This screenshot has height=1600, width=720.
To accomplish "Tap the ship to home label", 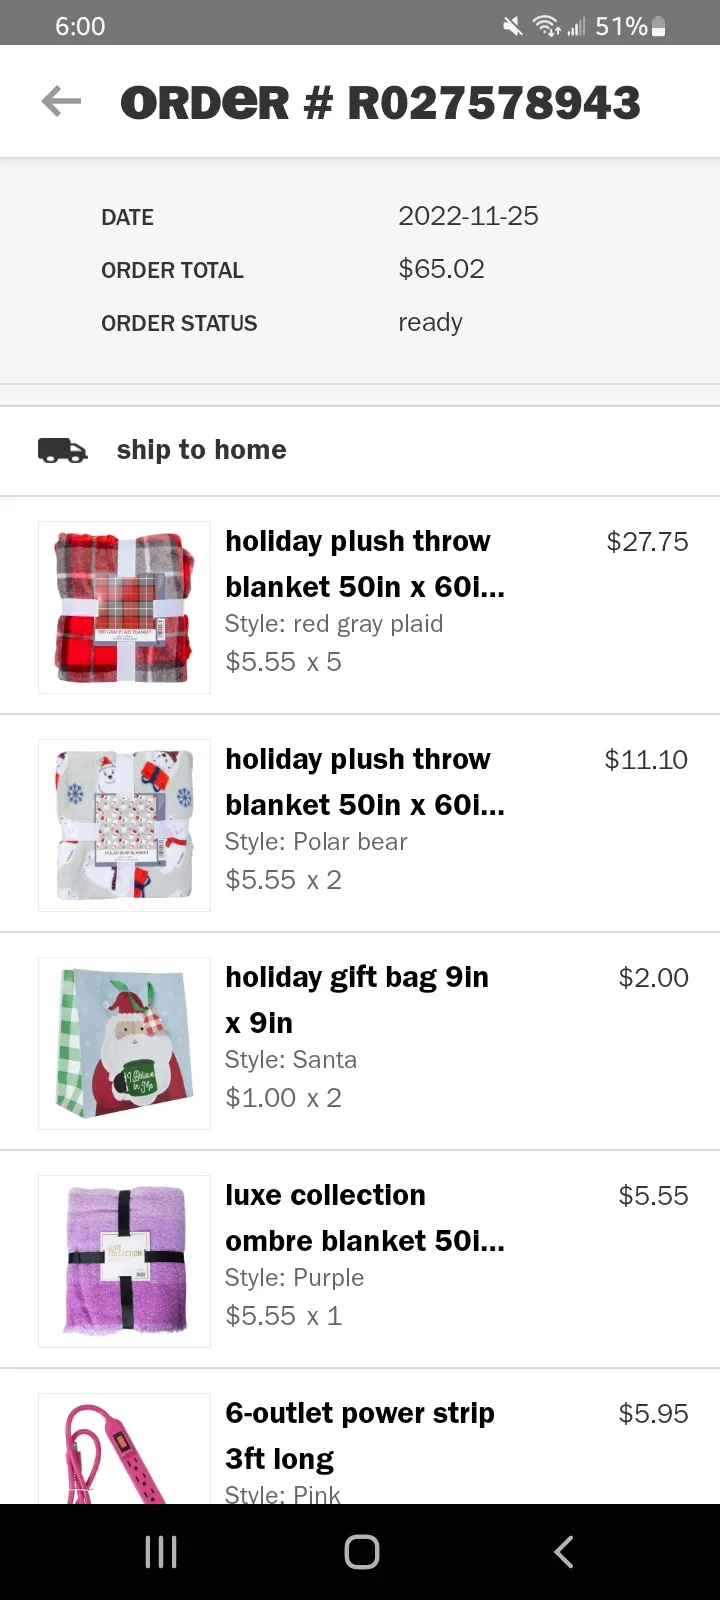I will pyautogui.click(x=201, y=450).
